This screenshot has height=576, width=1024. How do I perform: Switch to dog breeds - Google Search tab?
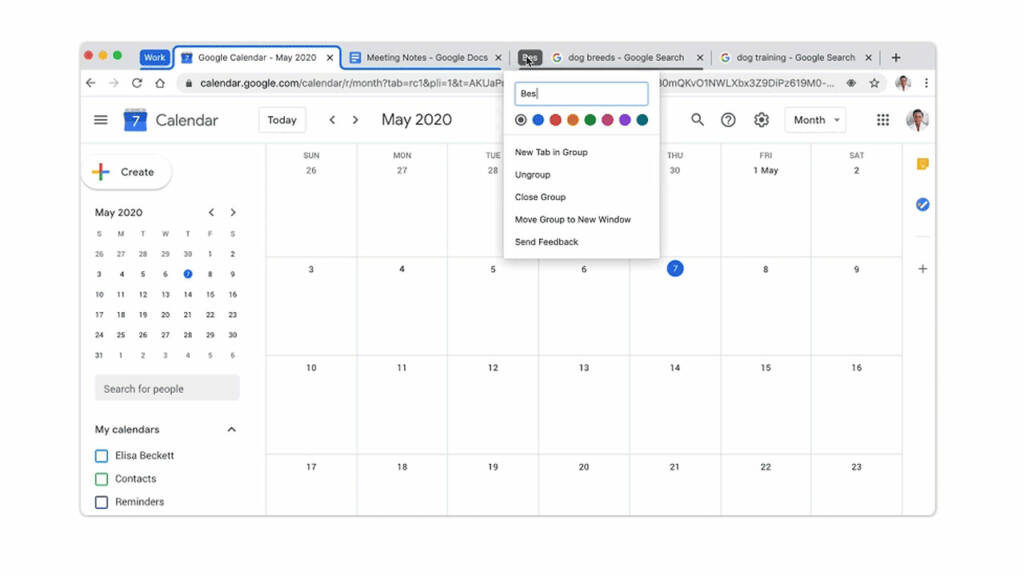[x=625, y=57]
